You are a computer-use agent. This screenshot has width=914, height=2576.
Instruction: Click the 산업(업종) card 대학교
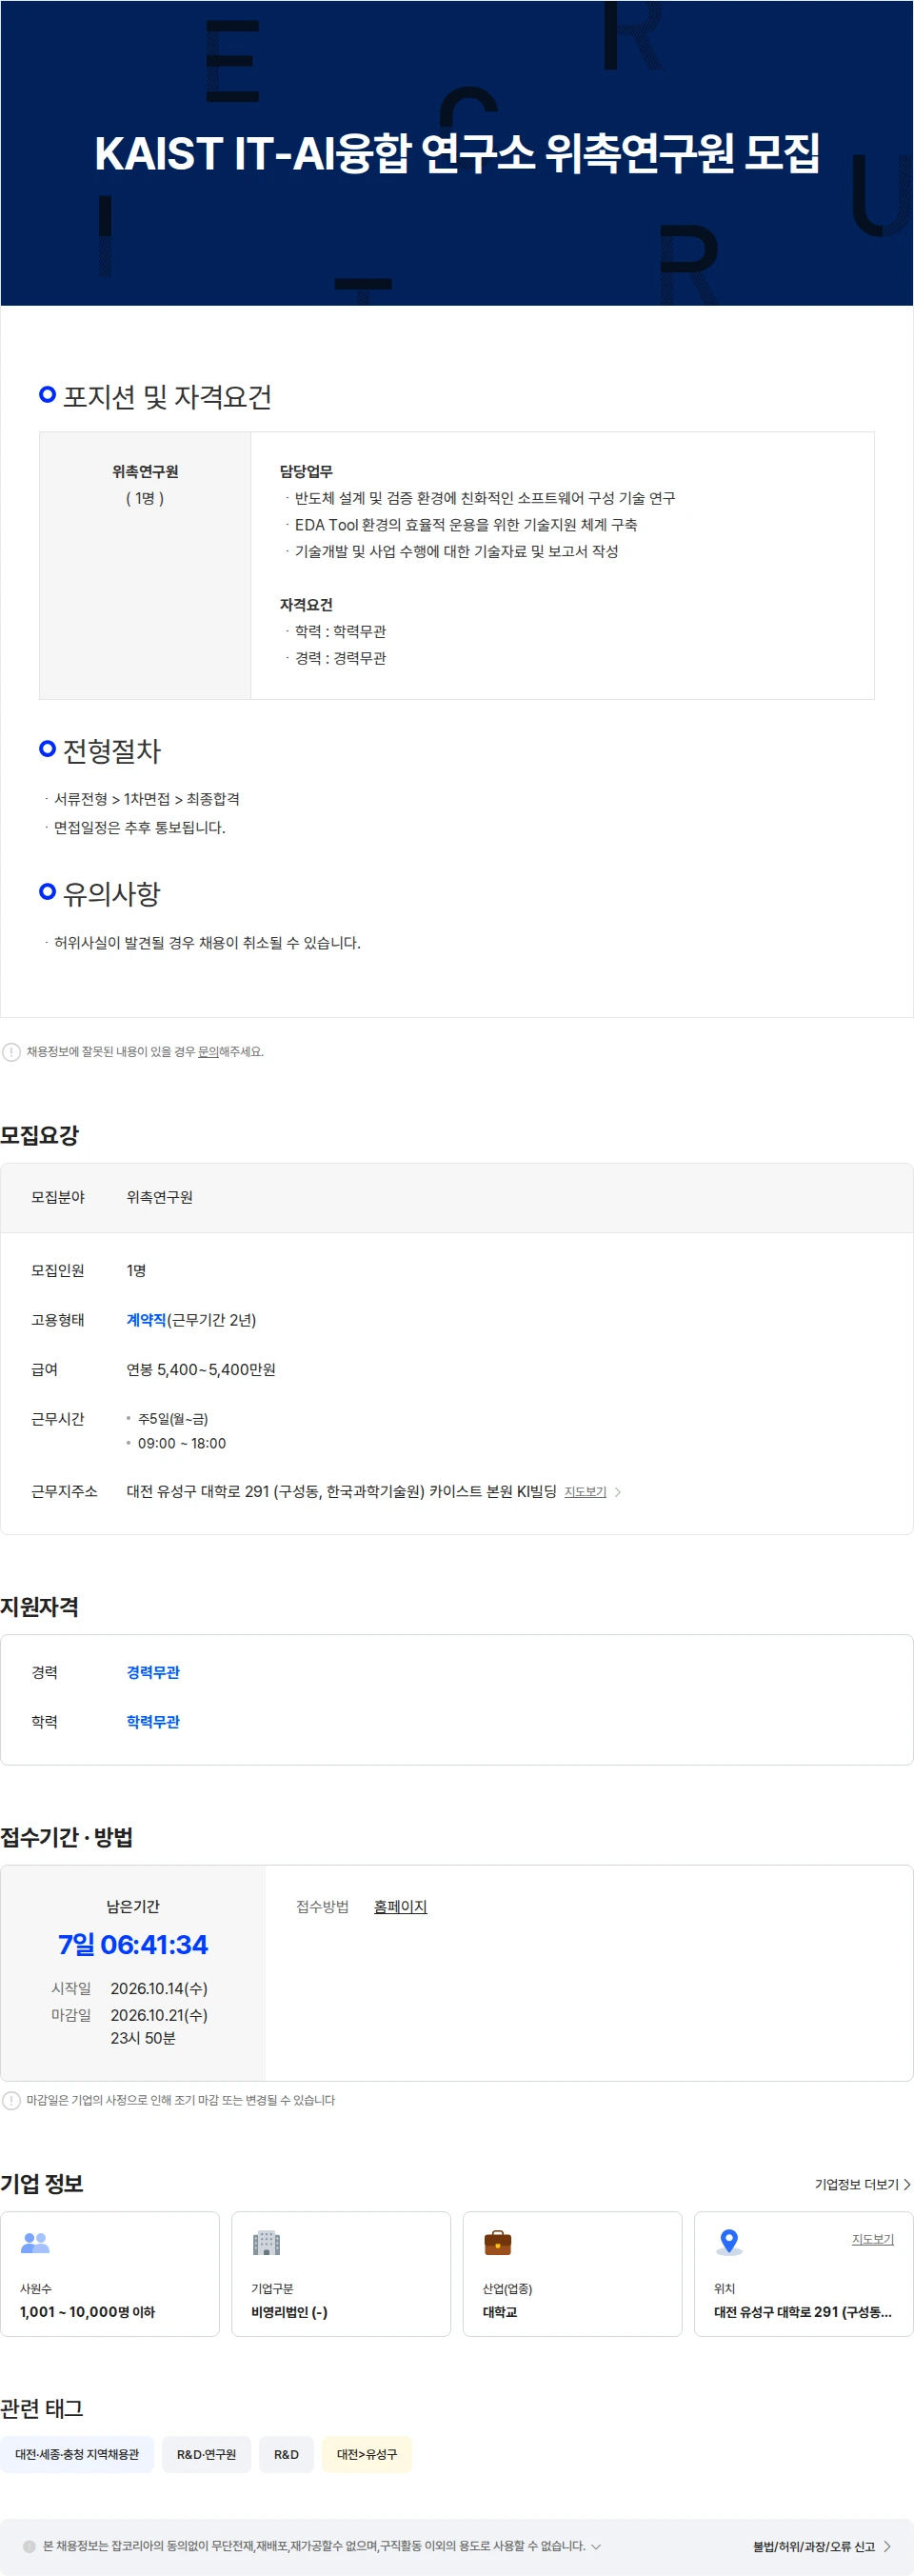[x=572, y=2273]
